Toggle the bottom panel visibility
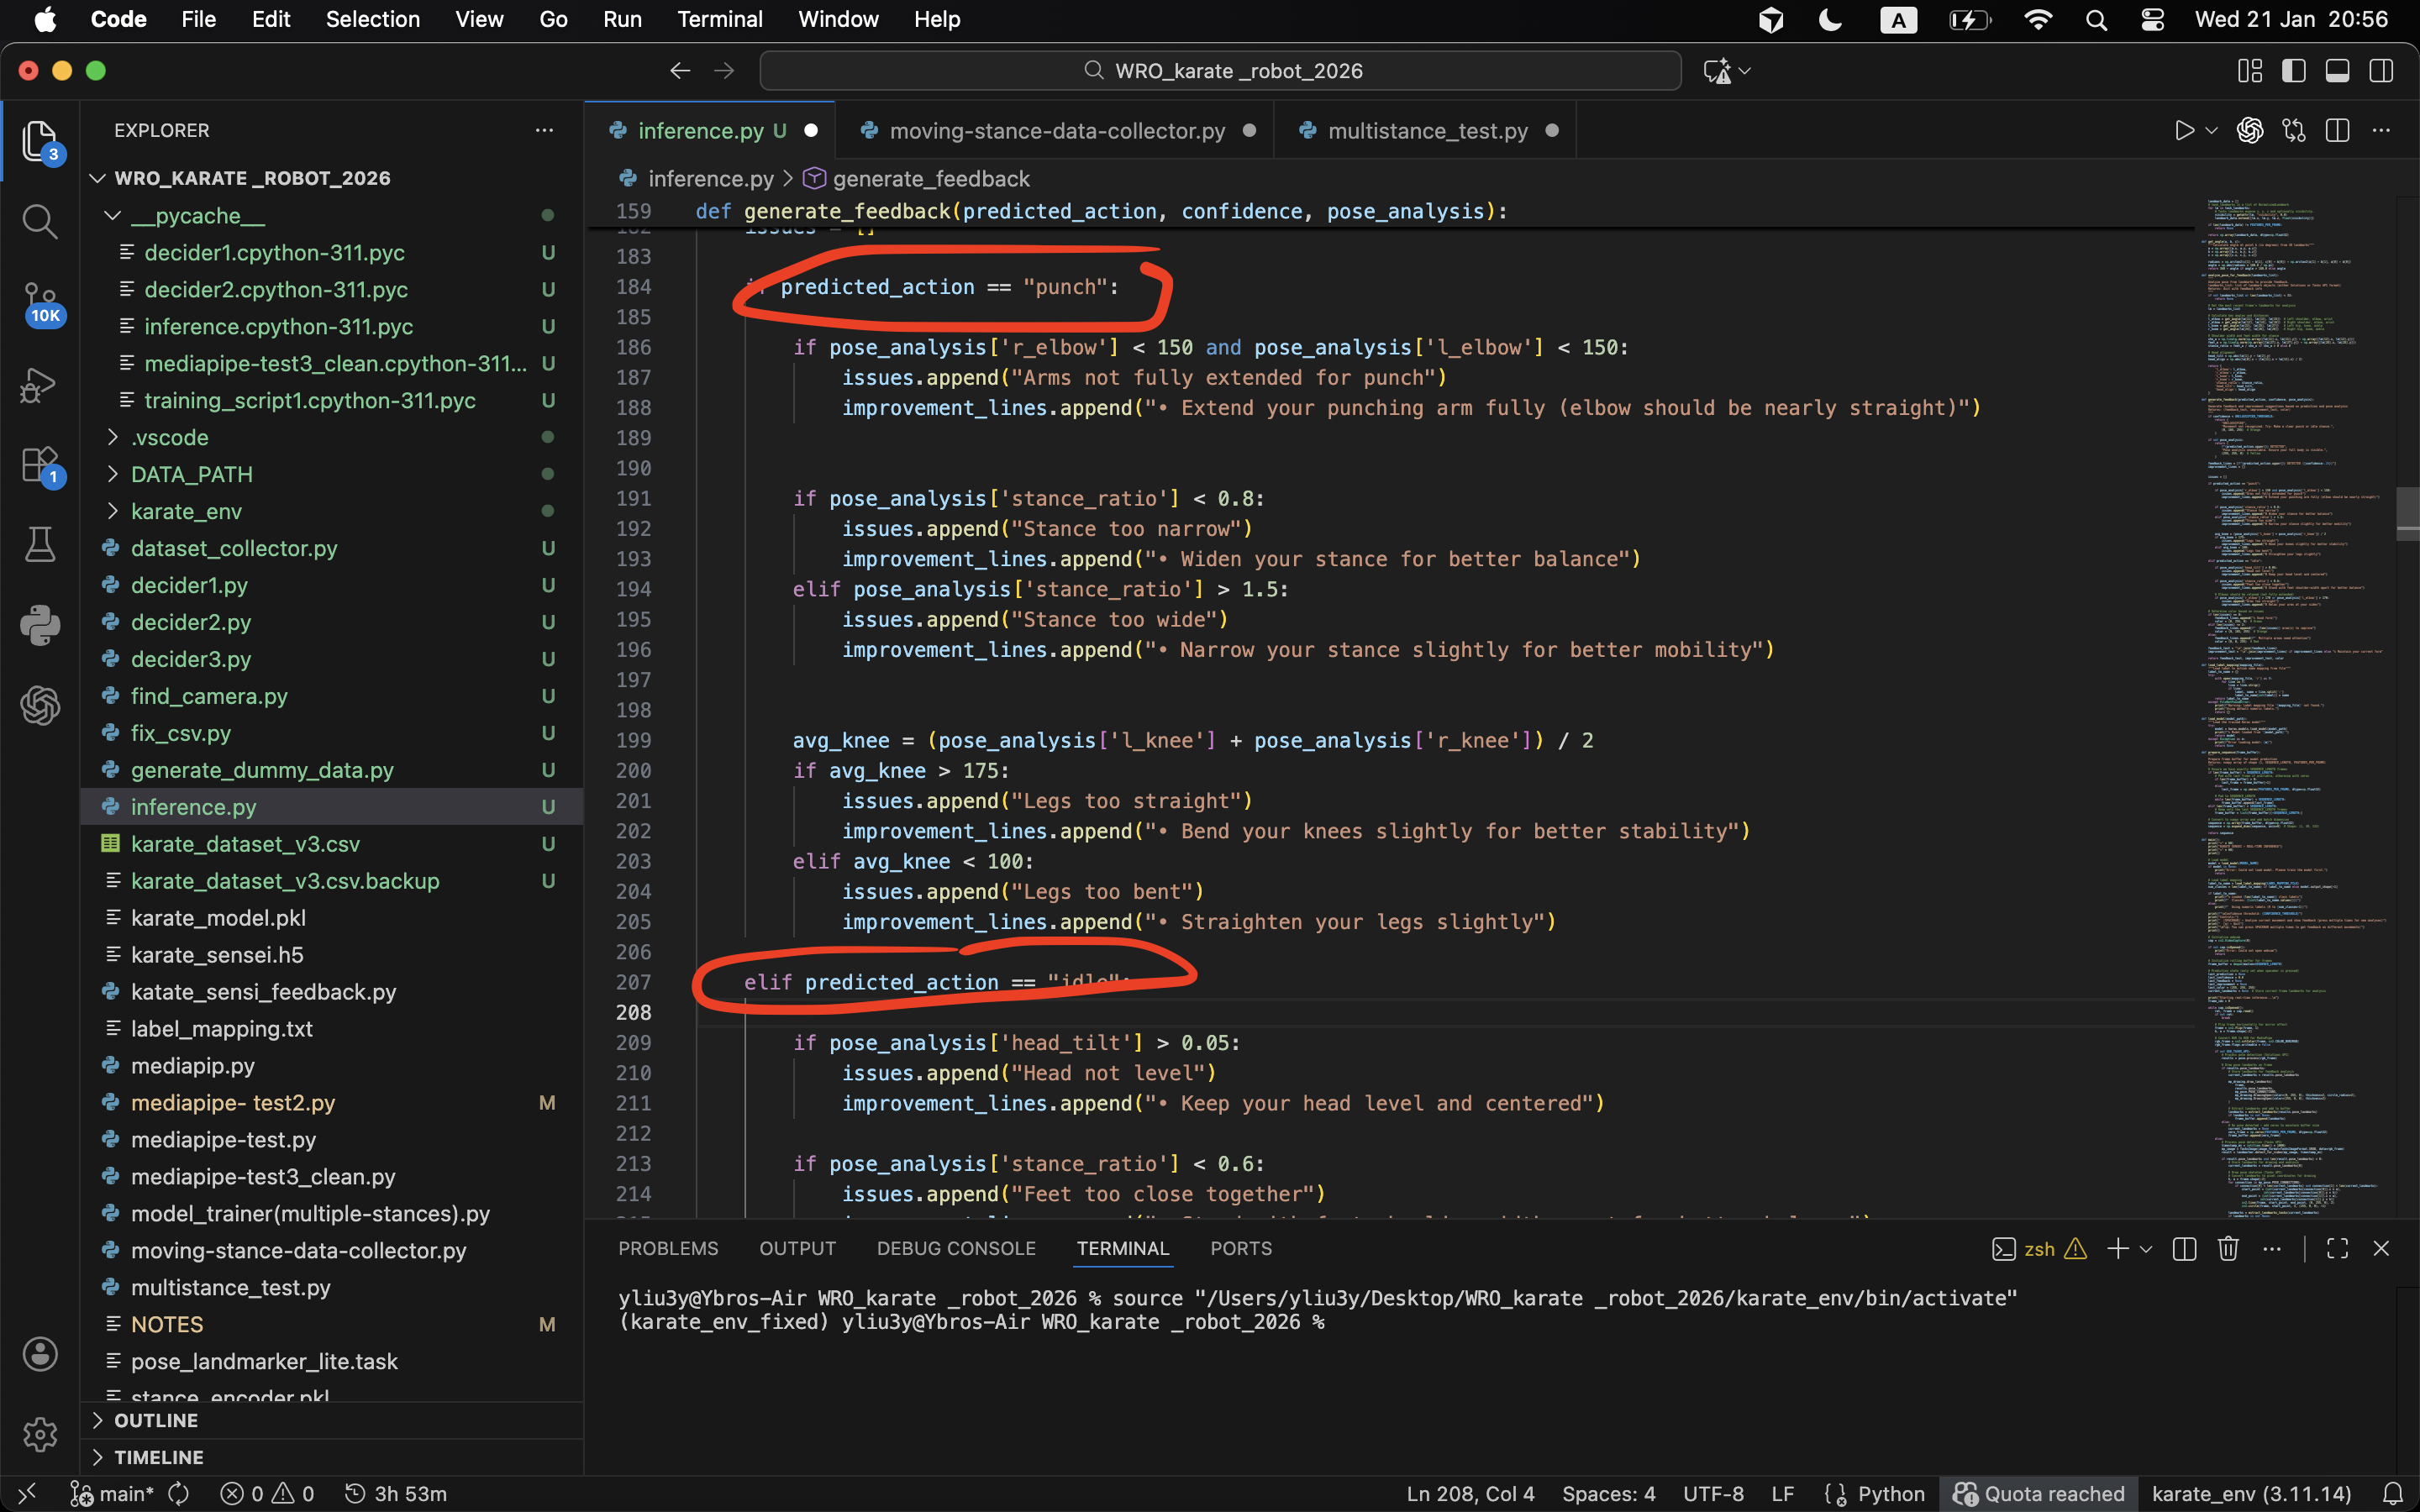This screenshot has width=2420, height=1512. [x=2337, y=71]
